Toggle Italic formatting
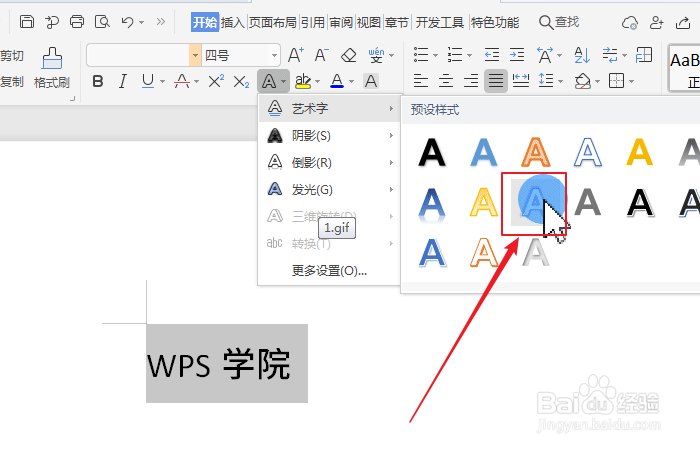 123,81
